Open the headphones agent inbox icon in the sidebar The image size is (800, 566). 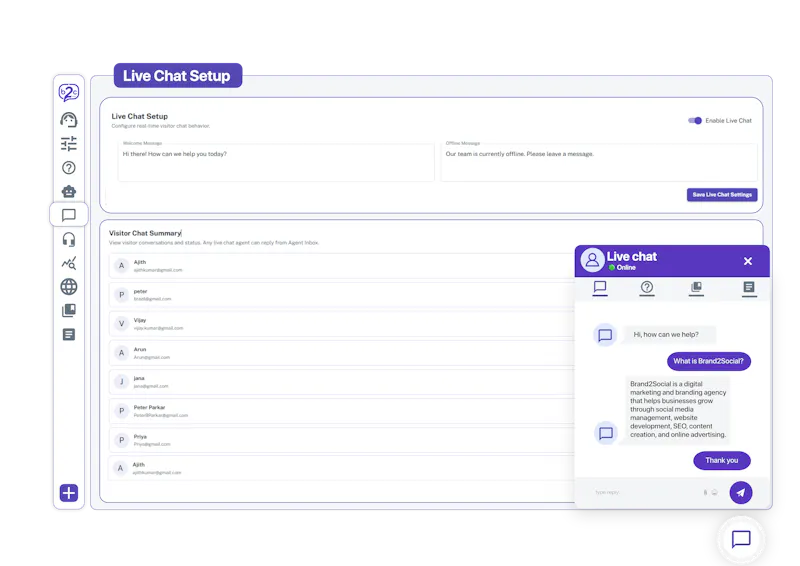68,239
